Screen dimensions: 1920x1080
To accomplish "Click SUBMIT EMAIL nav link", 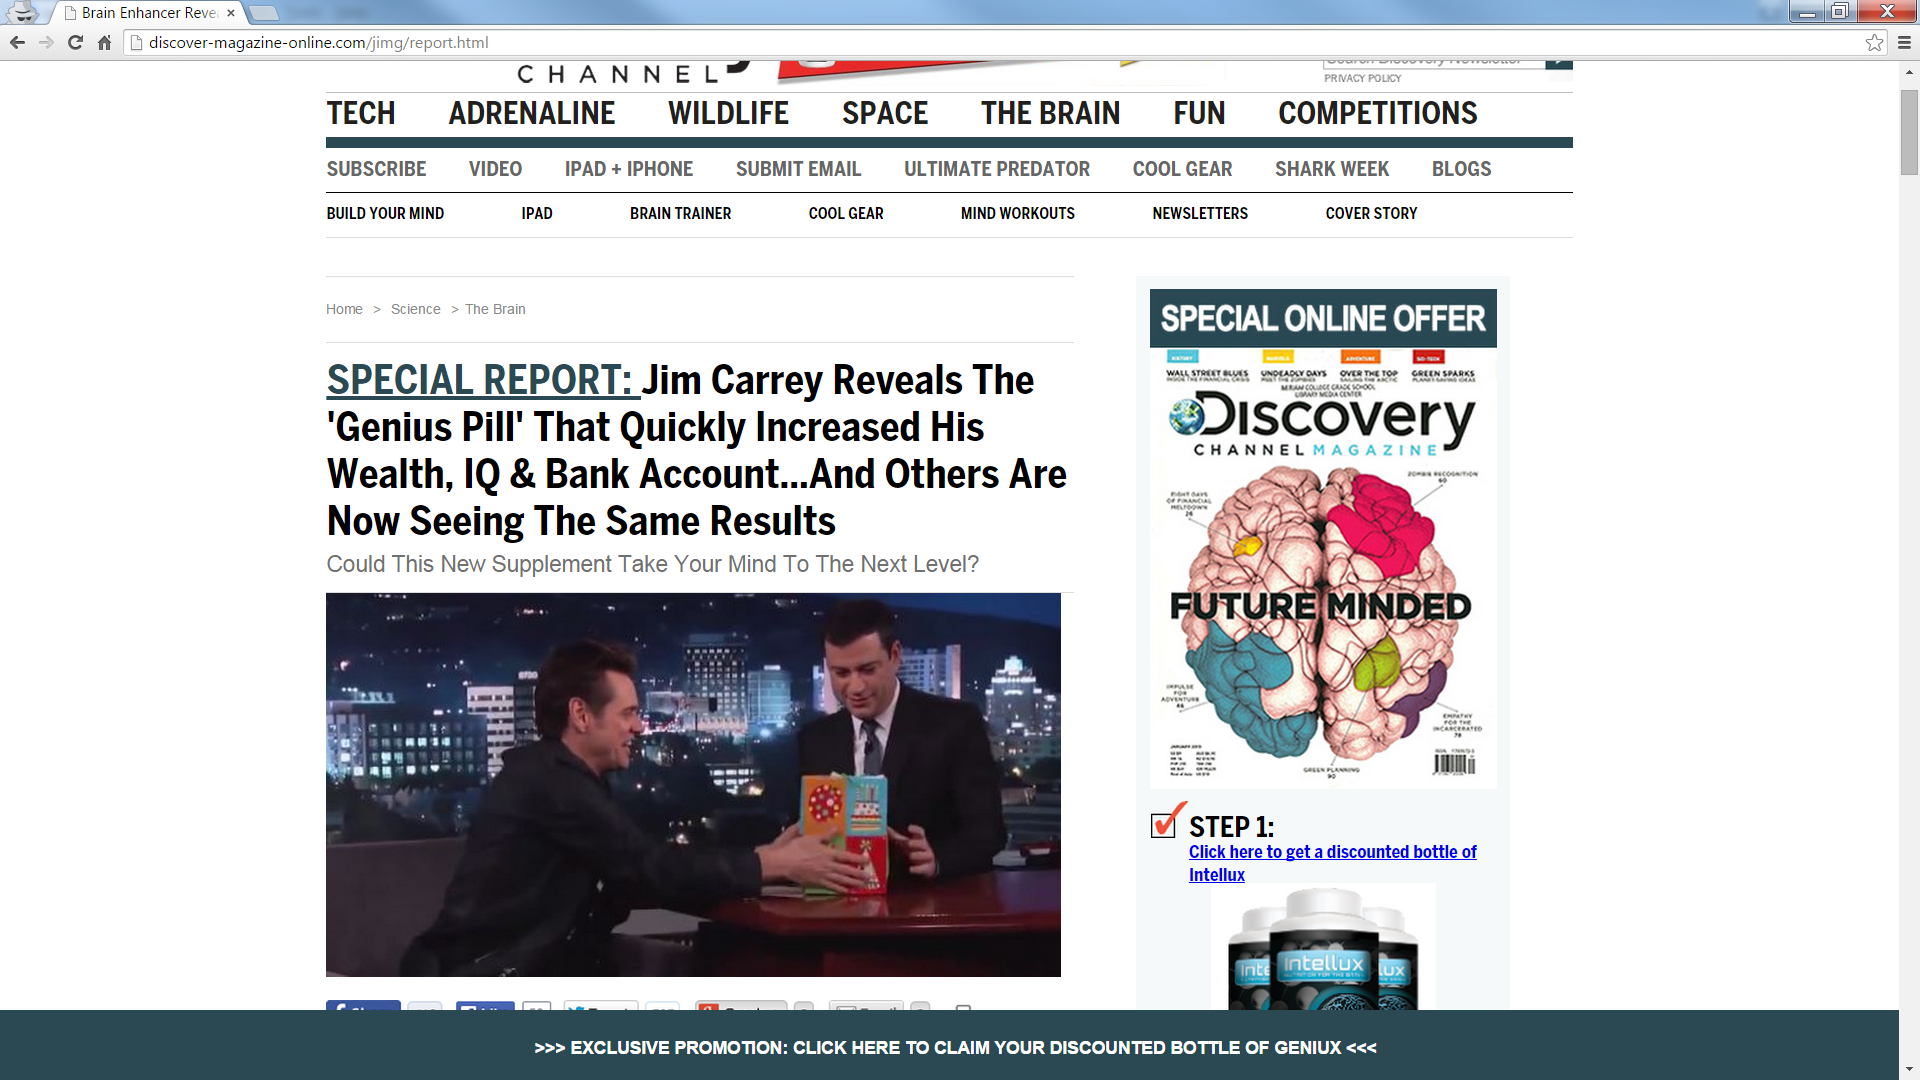I will [x=798, y=169].
